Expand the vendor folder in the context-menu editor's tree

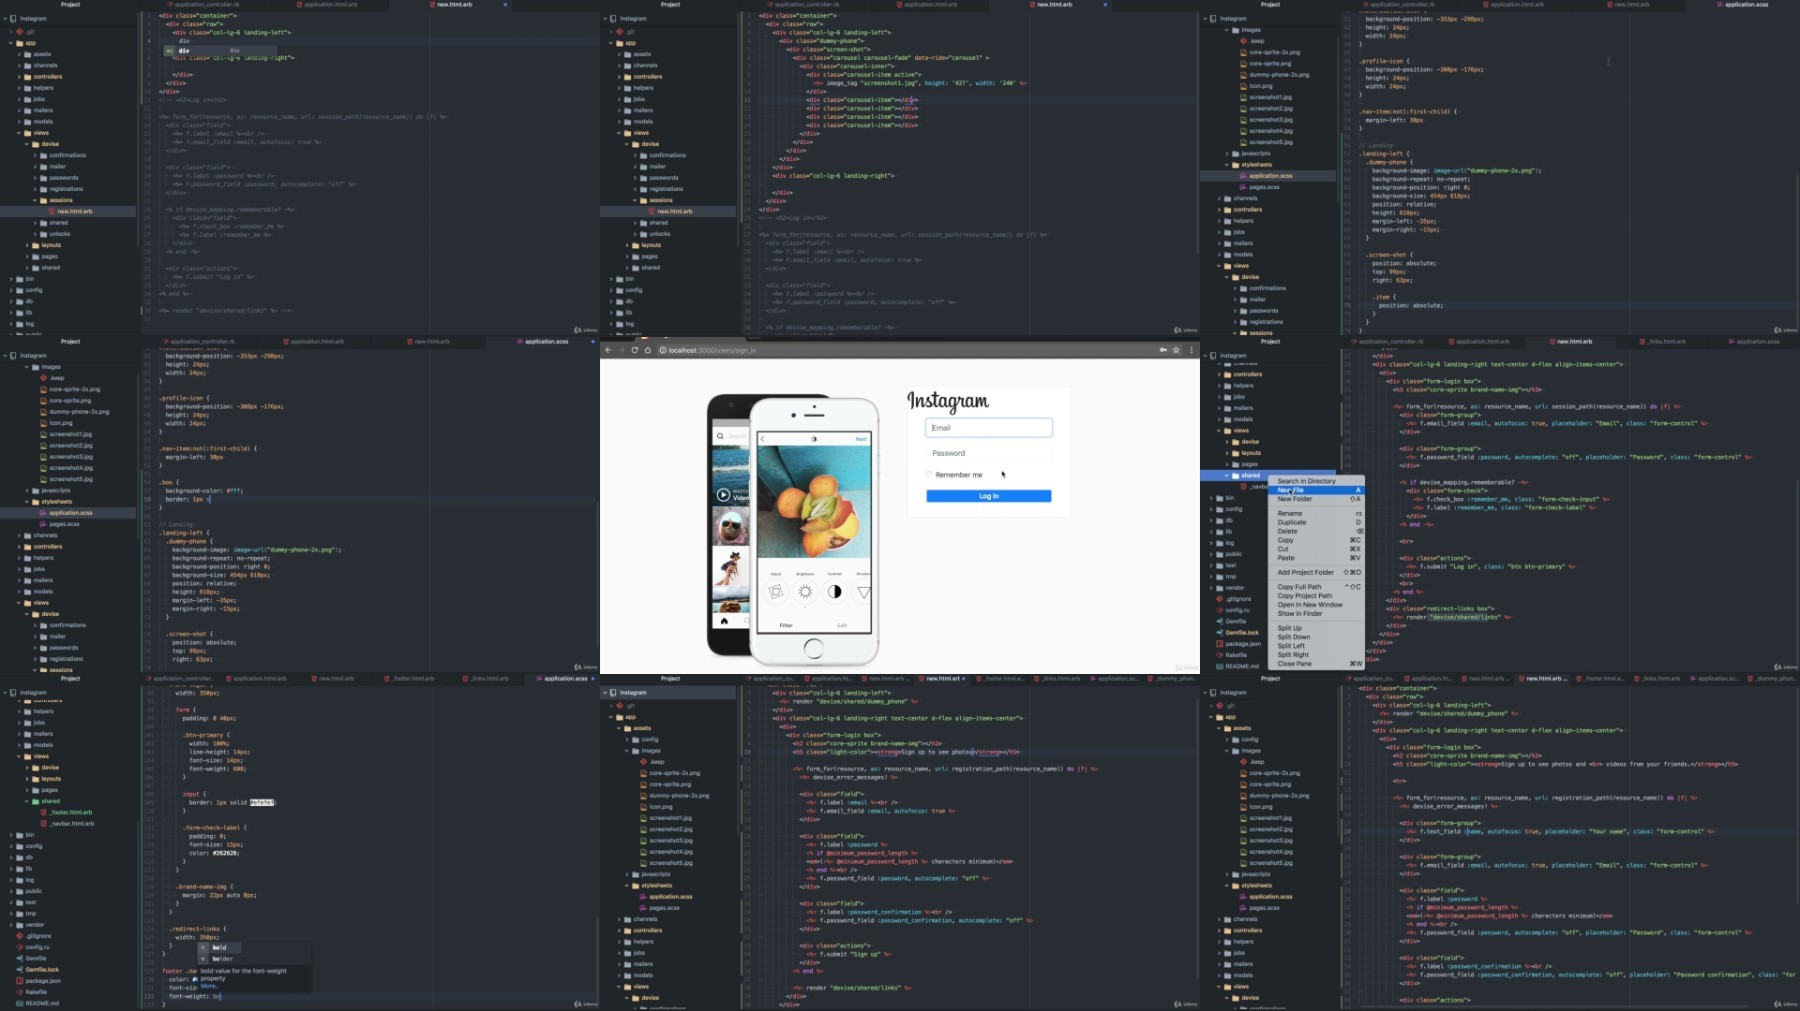coord(1212,587)
